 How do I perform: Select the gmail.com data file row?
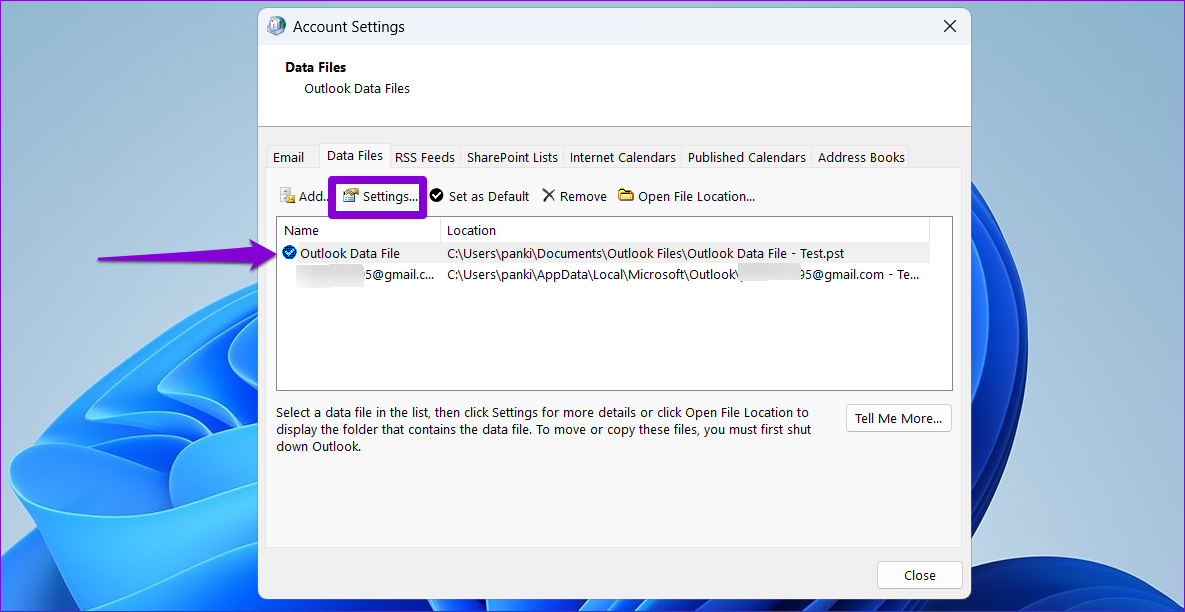tap(603, 275)
